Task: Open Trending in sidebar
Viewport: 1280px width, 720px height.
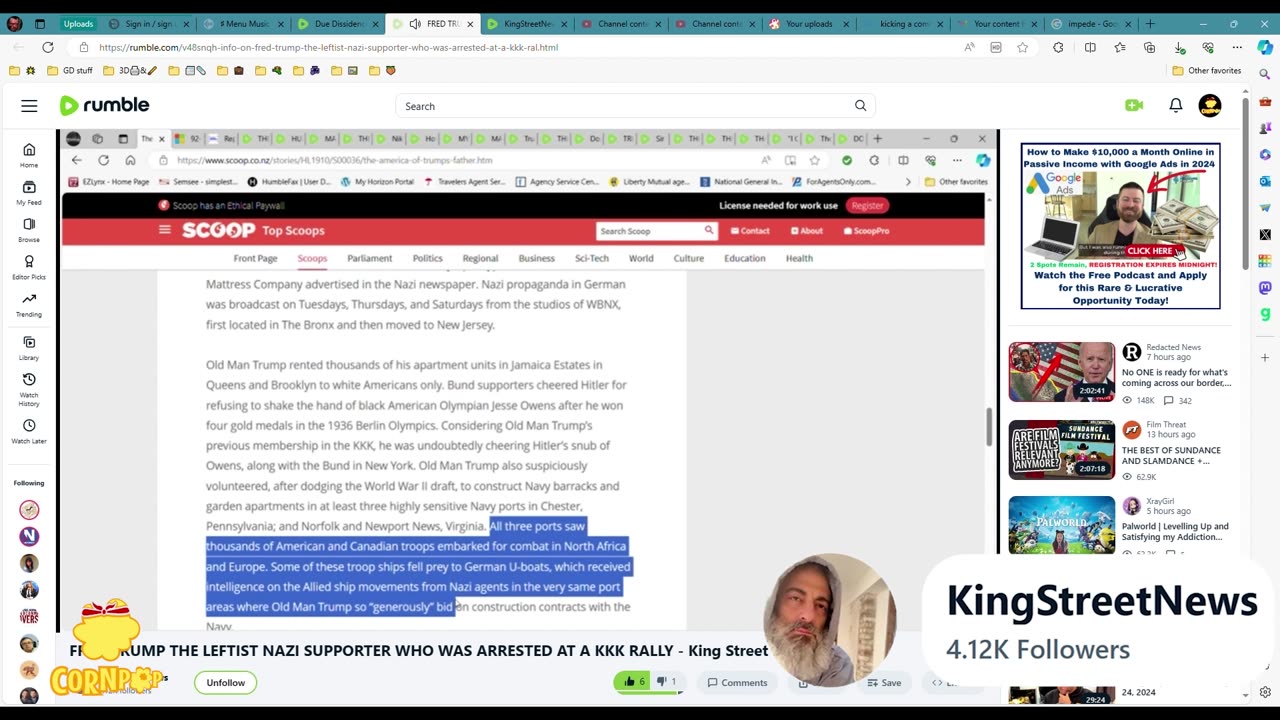Action: (29, 304)
